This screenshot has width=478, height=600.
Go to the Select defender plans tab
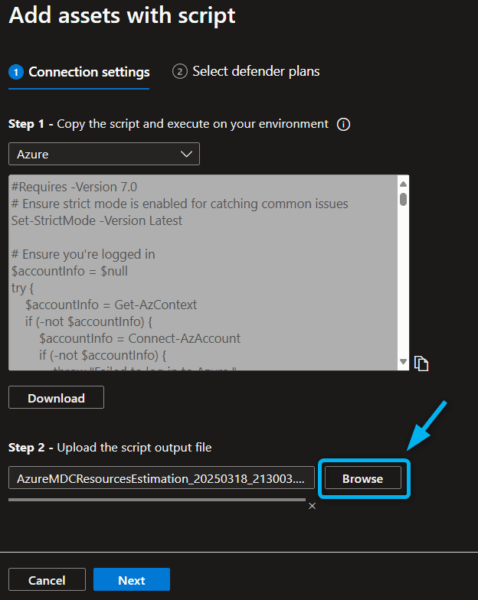tap(246, 71)
